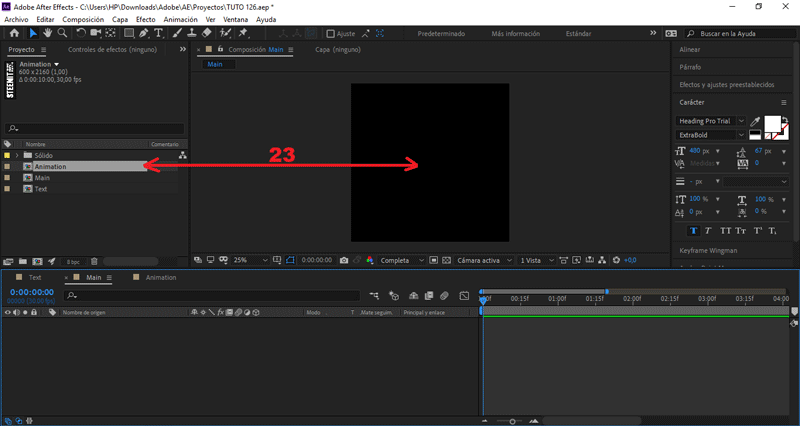This screenshot has width=800, height=426.
Task: Switch to the Estándar workspace
Action: (x=579, y=34)
